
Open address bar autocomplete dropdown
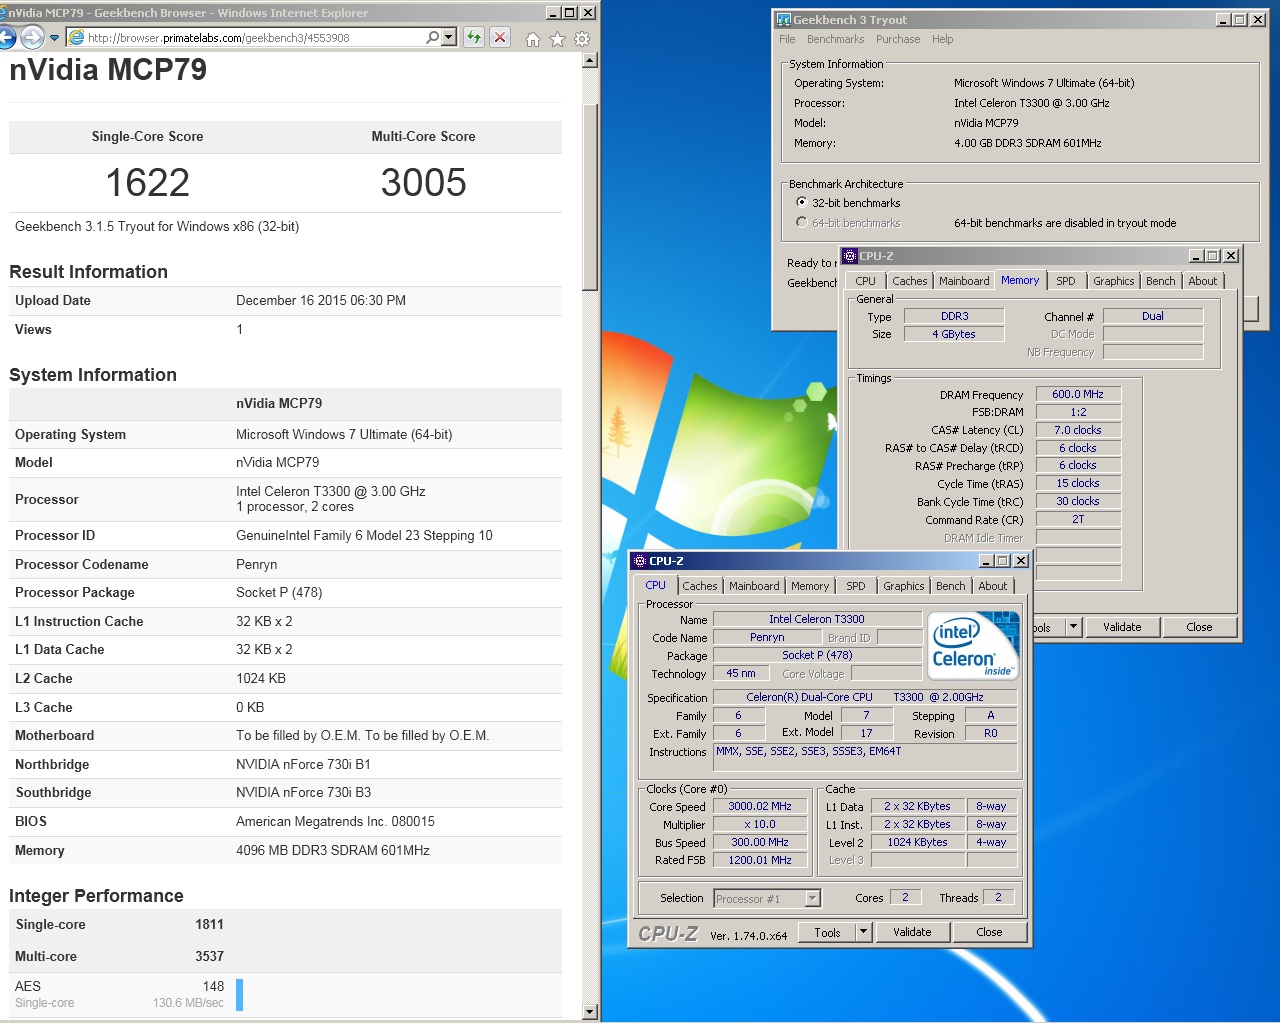tap(448, 37)
